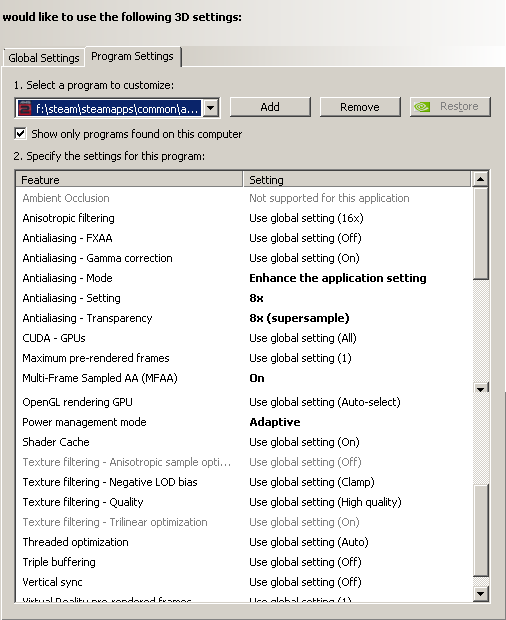Select Antialiasing - Transparency feature
The height and width of the screenshot is (620, 506).
pyautogui.click(x=87, y=318)
